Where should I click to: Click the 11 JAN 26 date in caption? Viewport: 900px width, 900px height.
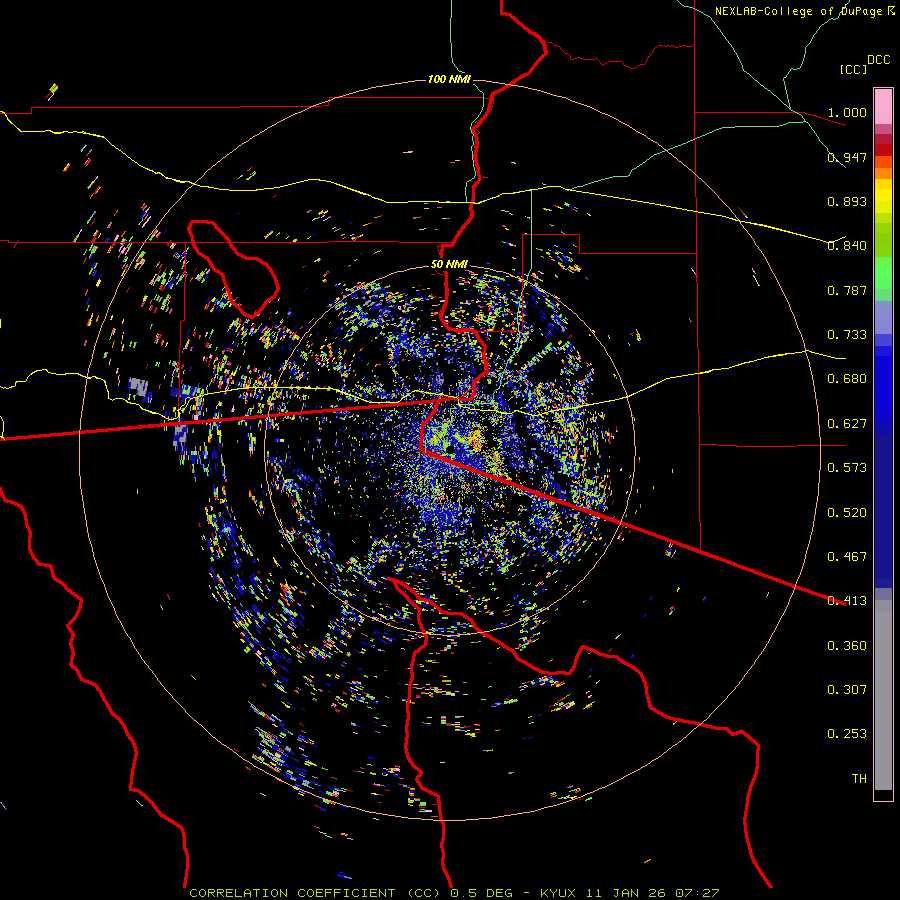coord(626,893)
